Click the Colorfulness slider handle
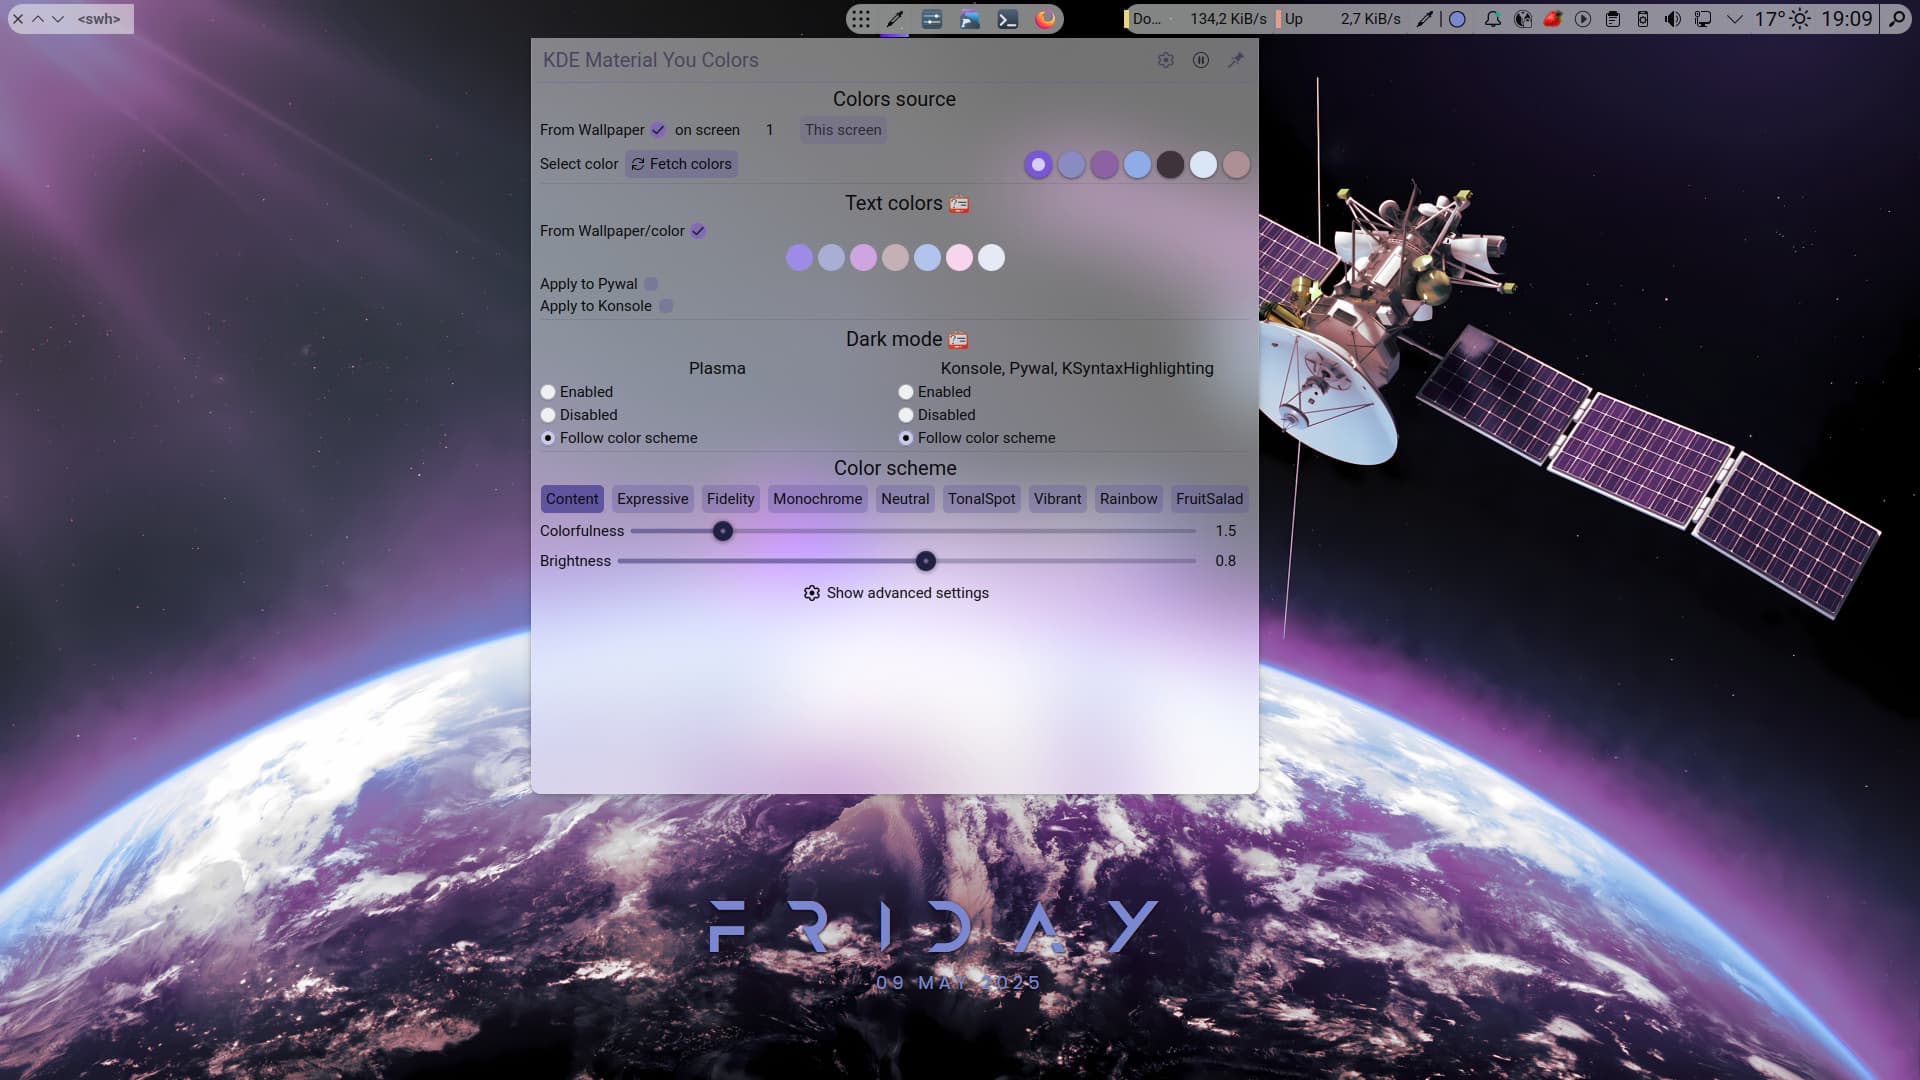 coord(723,531)
